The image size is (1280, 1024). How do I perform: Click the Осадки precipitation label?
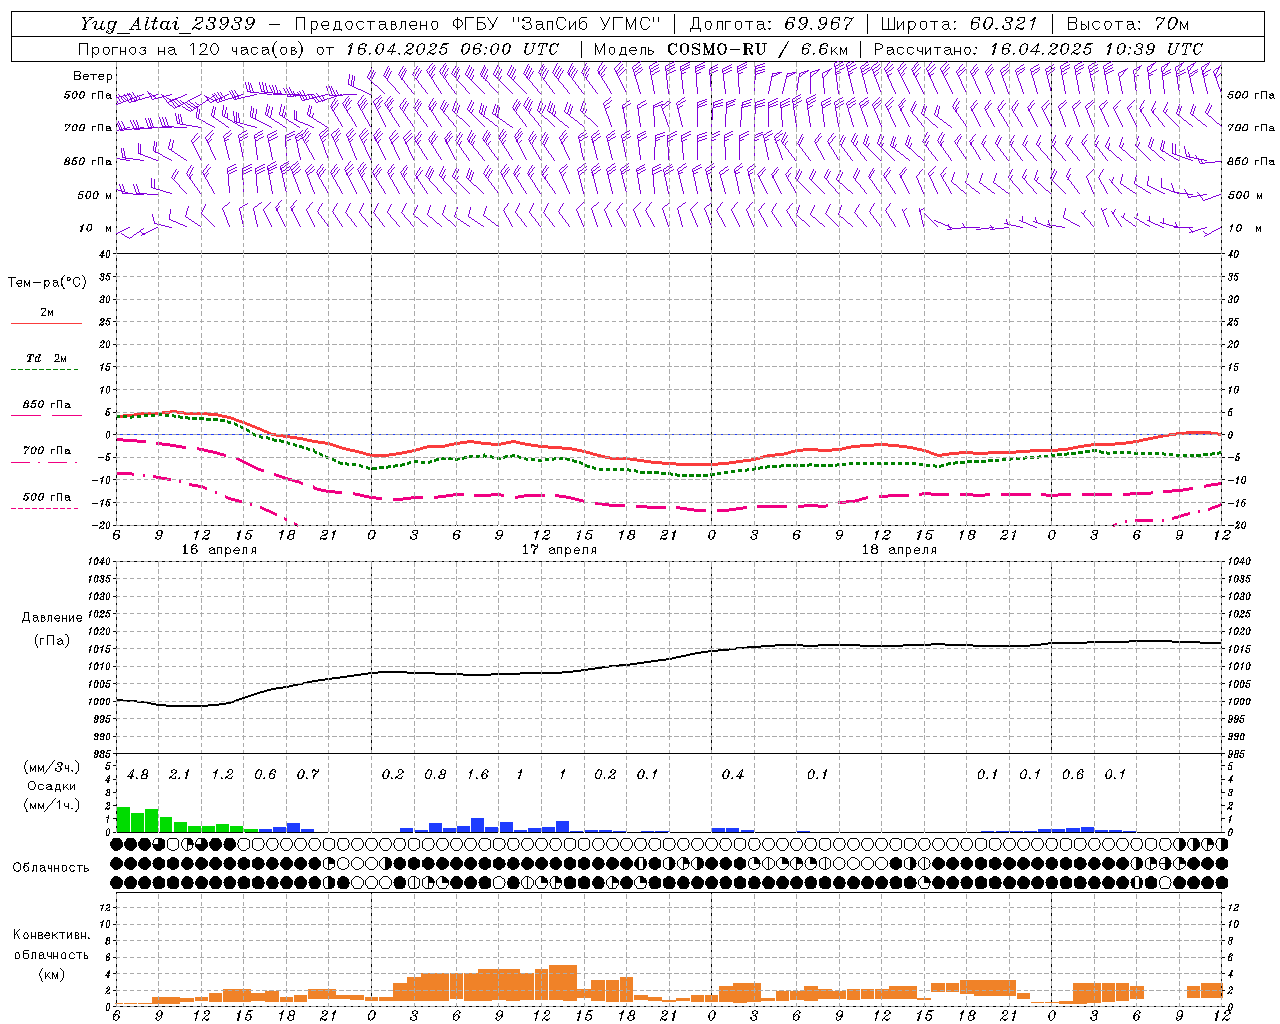tap(52, 786)
